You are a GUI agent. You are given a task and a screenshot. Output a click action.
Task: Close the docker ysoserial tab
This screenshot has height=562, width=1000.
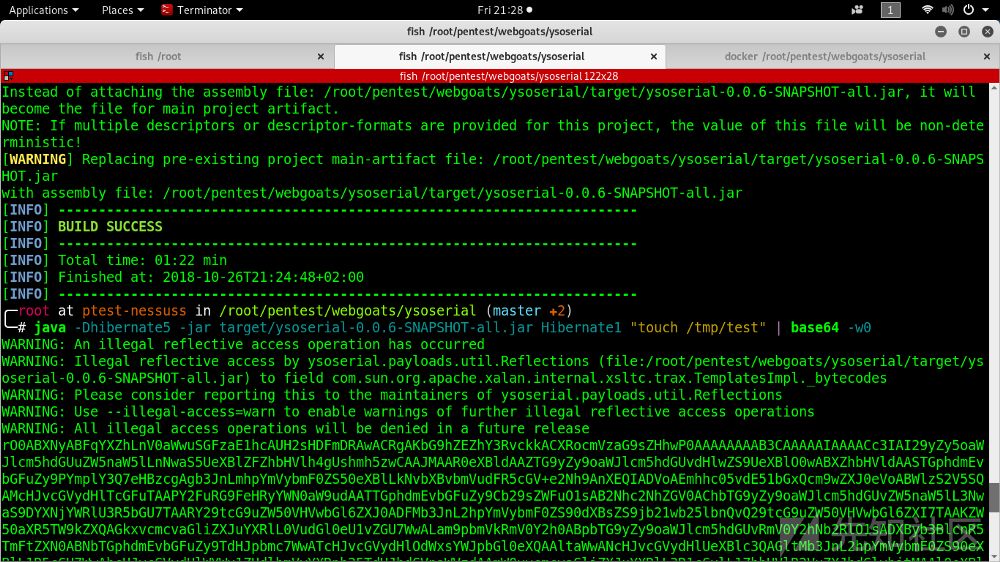click(x=987, y=57)
